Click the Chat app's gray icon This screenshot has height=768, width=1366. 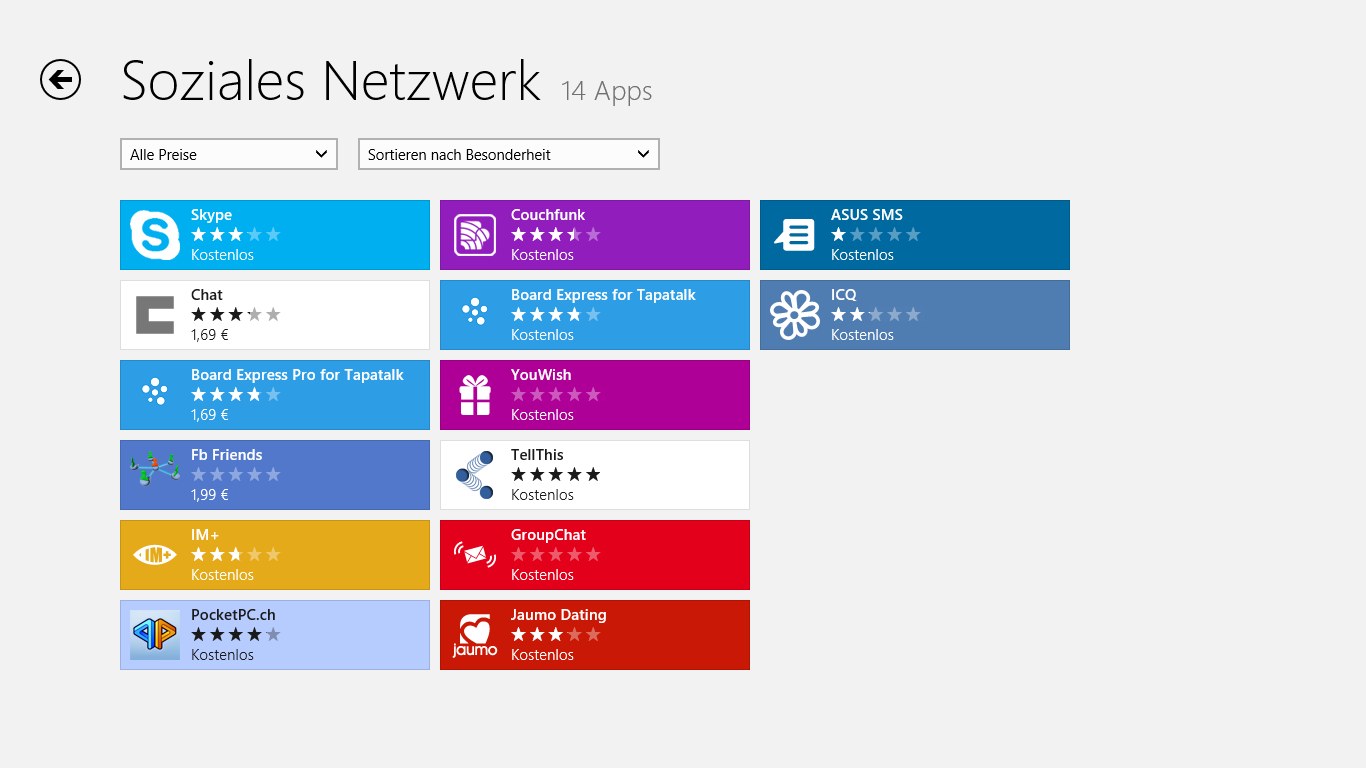(155, 315)
